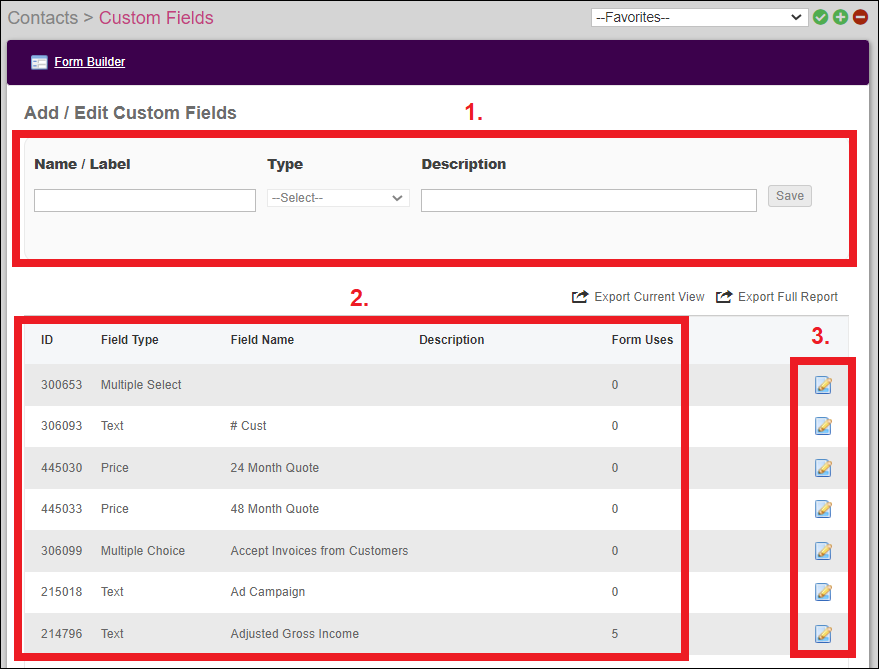The image size is (879, 669).
Task: Focus the Description text box
Action: point(588,201)
